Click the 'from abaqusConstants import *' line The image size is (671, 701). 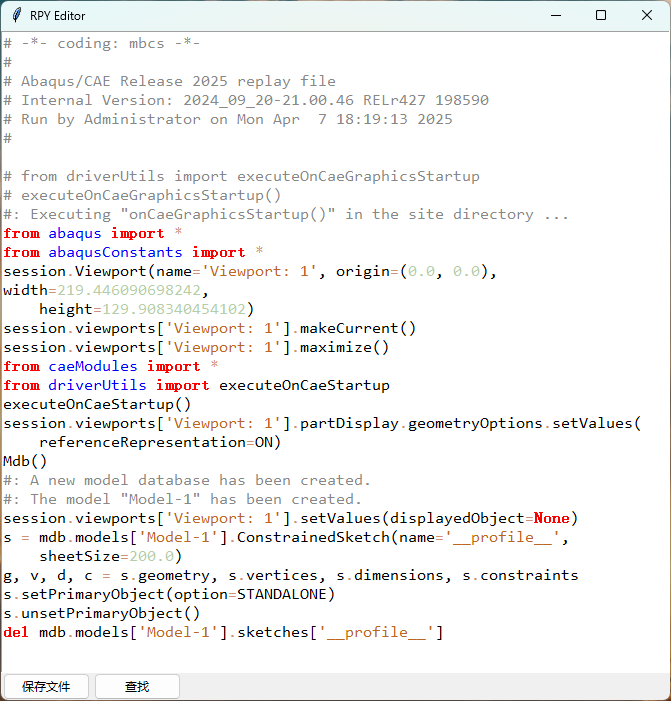[x=133, y=252]
